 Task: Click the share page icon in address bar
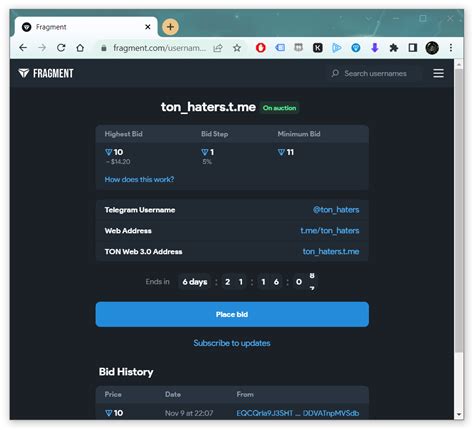point(218,48)
